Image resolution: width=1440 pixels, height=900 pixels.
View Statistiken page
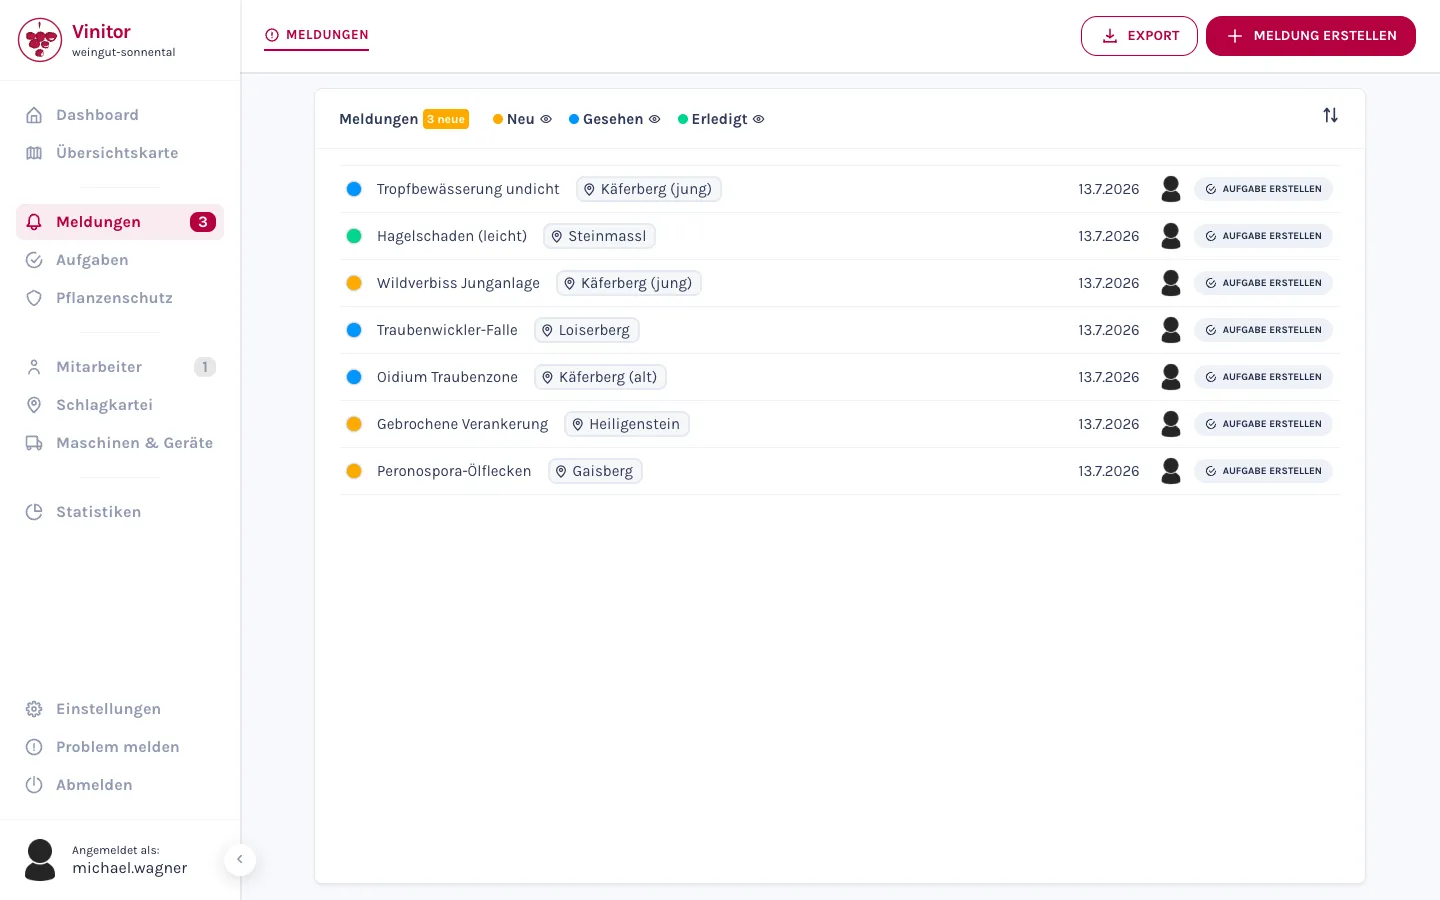120,512
